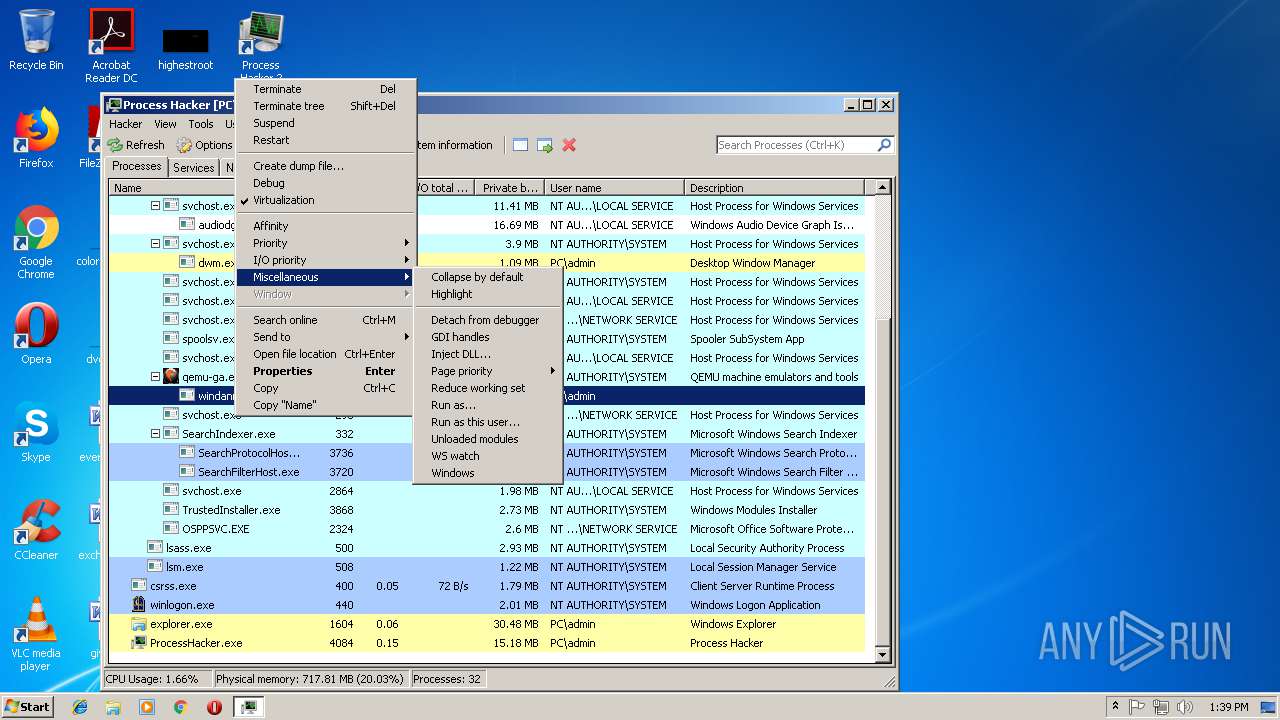Viewport: 1280px width, 720px height.
Task: Click the Opera taskbar icon
Action: coord(214,707)
